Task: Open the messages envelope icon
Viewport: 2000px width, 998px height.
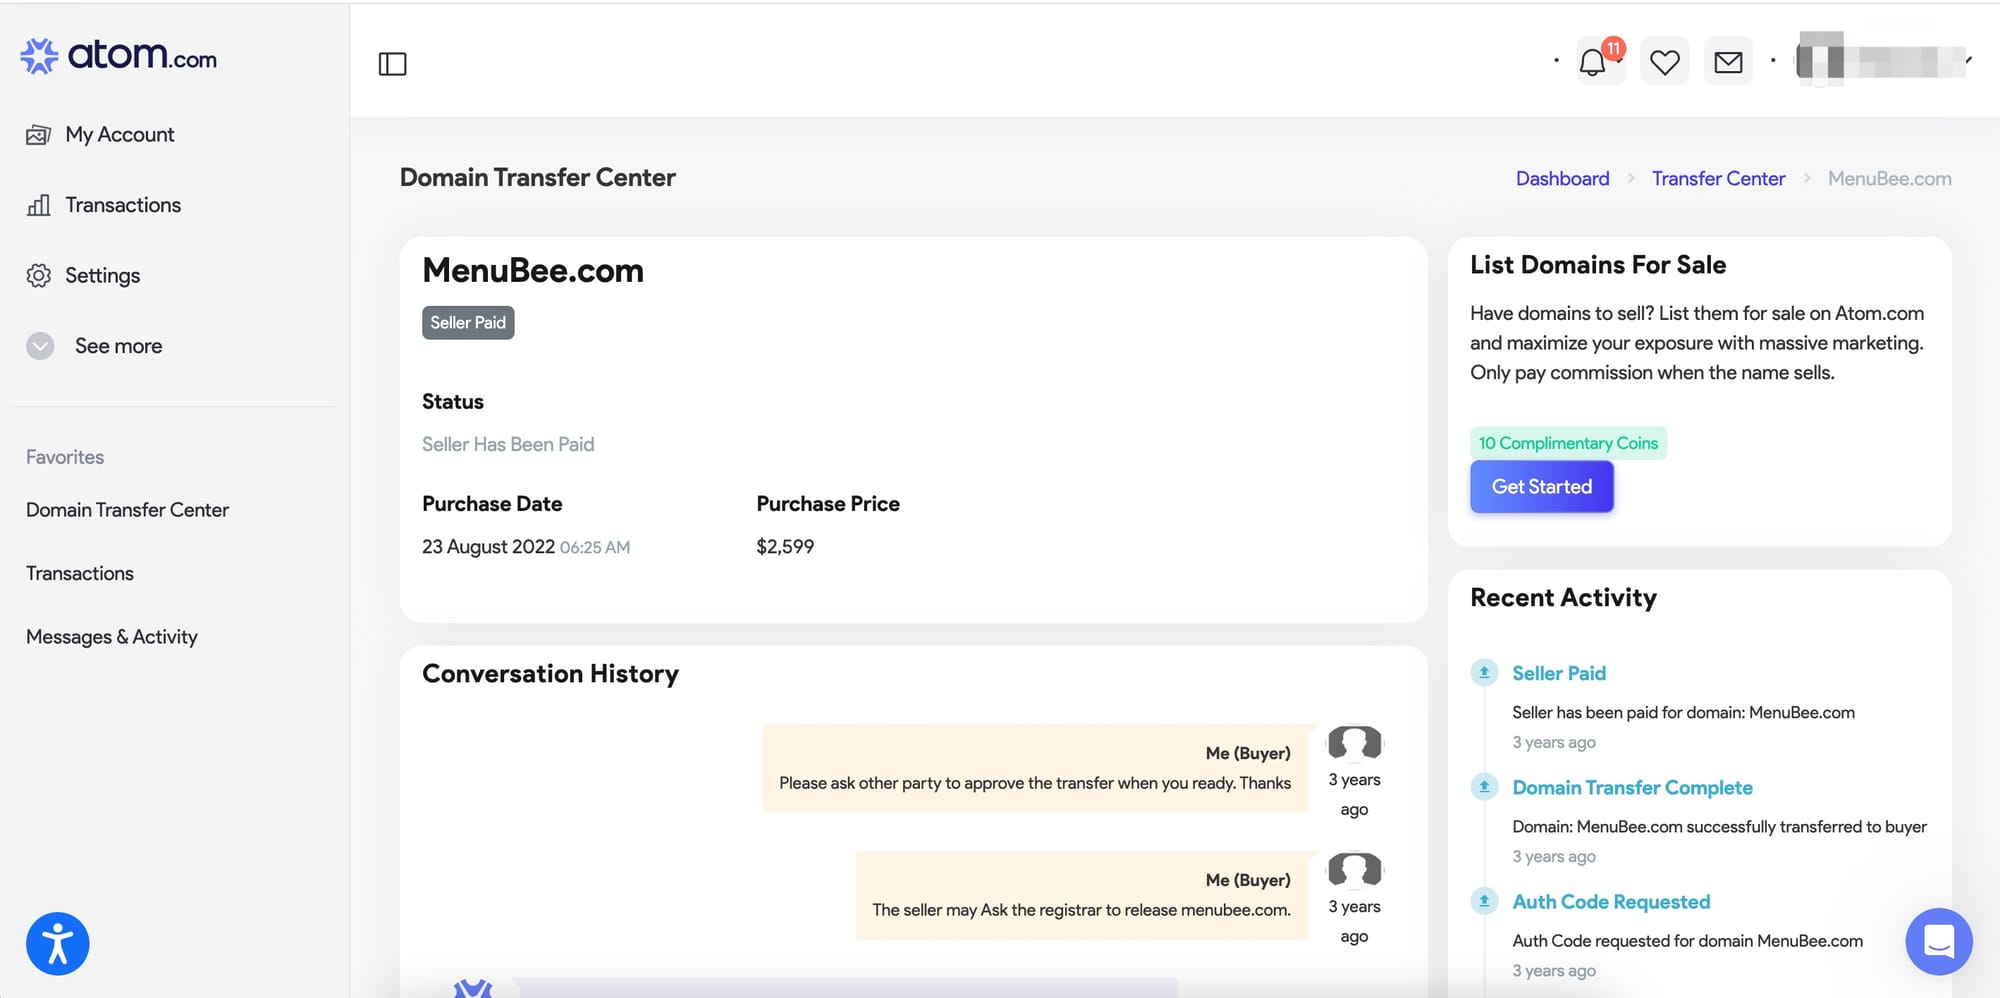Action: (1728, 62)
